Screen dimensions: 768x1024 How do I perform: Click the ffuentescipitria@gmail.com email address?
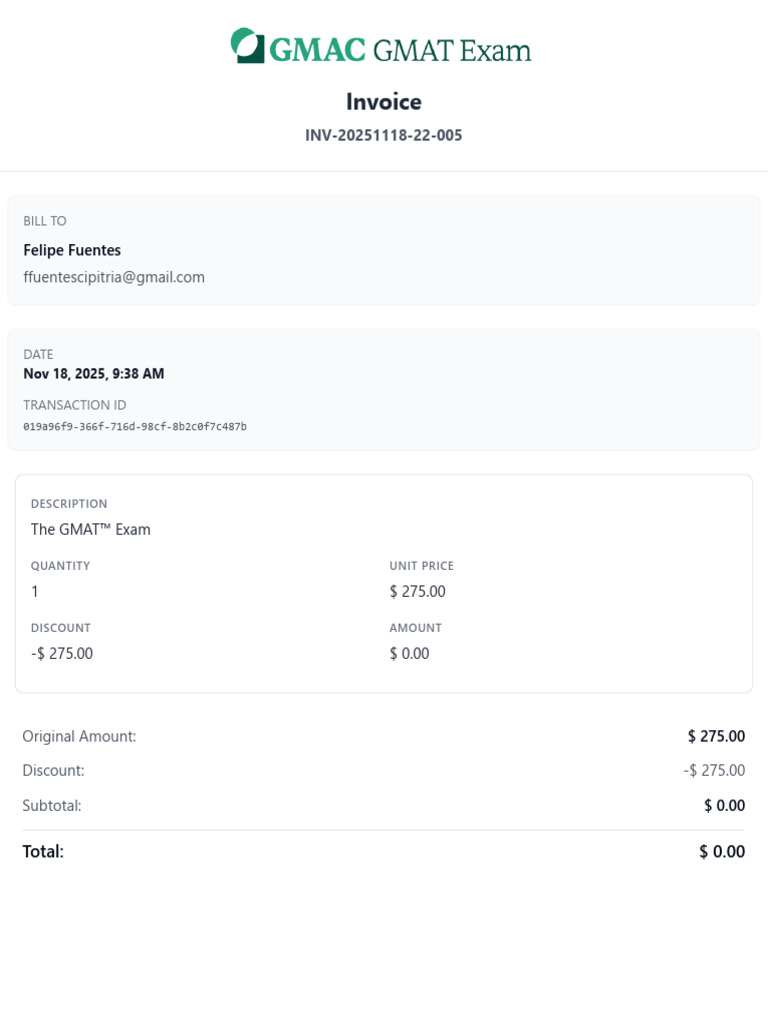[114, 278]
